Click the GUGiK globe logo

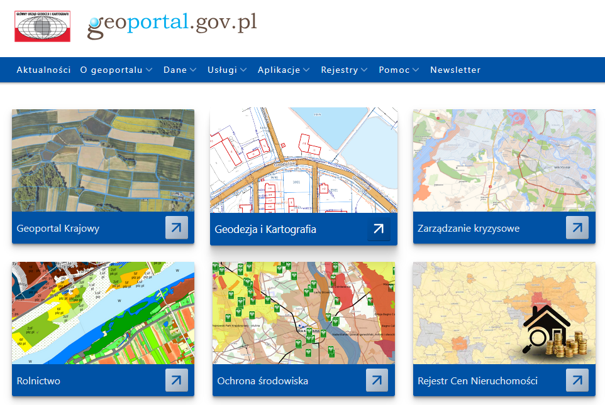tap(42, 26)
